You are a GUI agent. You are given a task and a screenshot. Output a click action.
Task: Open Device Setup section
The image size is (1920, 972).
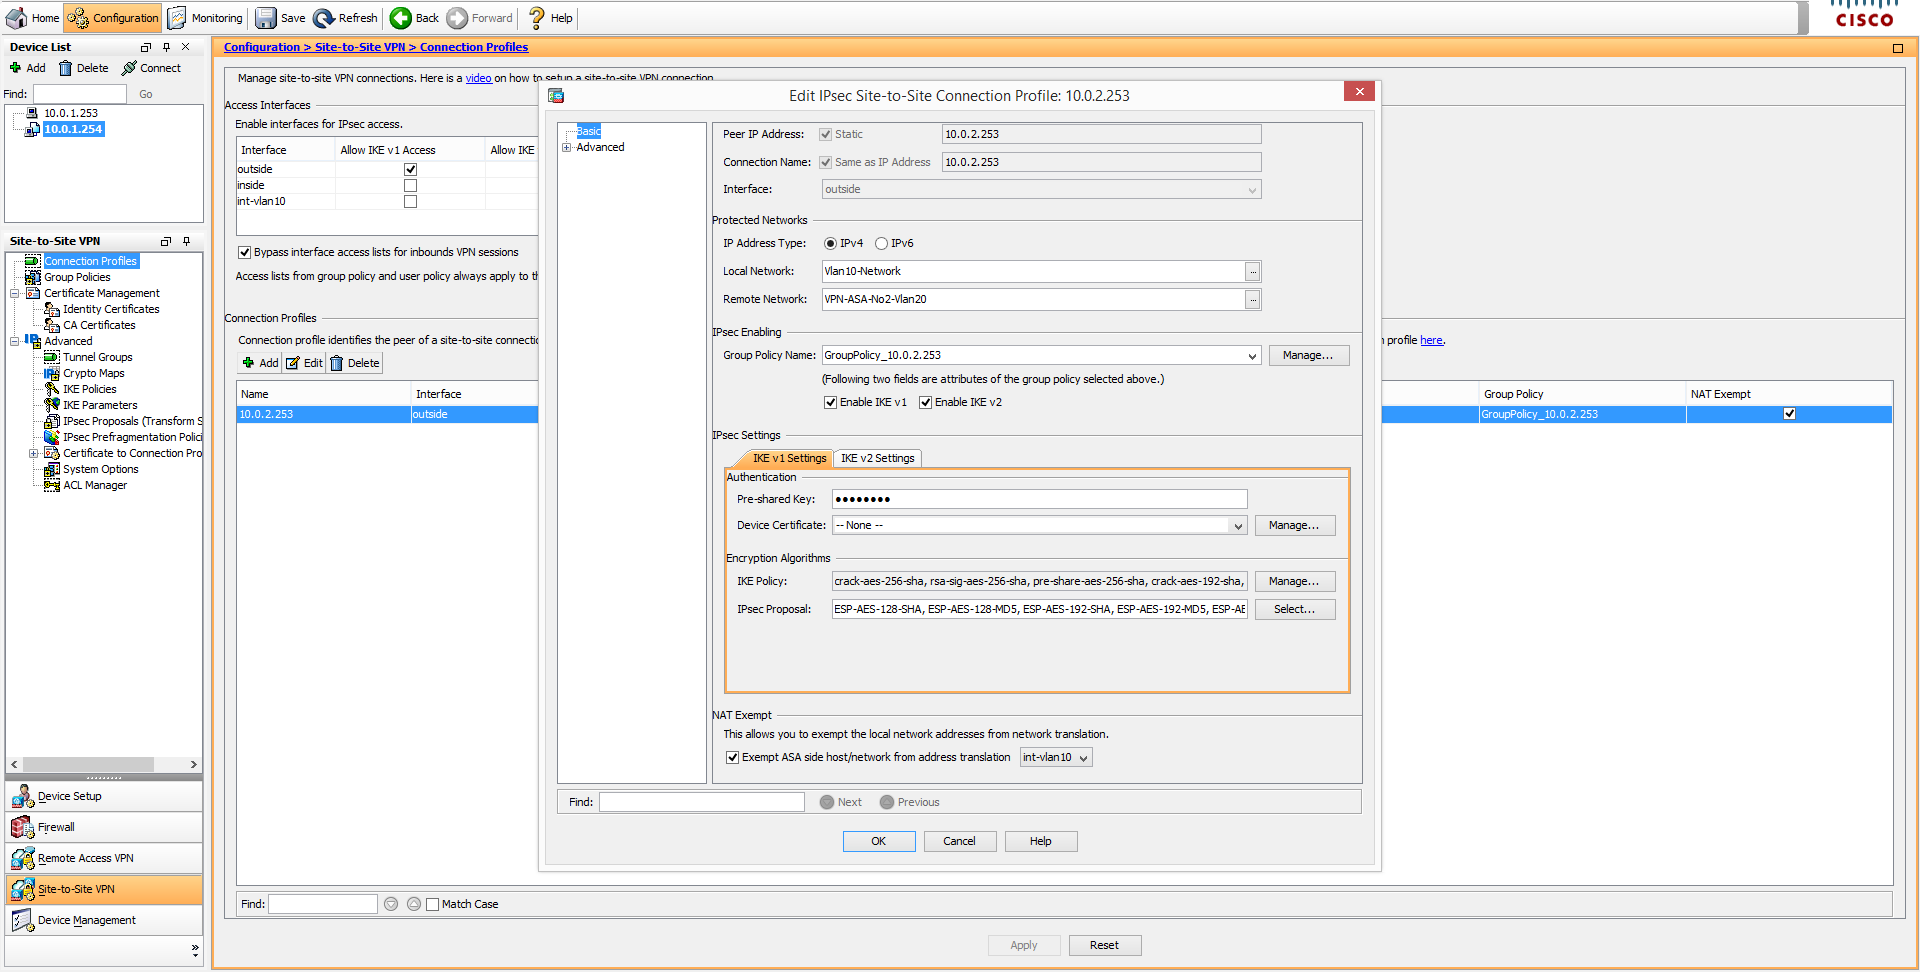click(104, 796)
